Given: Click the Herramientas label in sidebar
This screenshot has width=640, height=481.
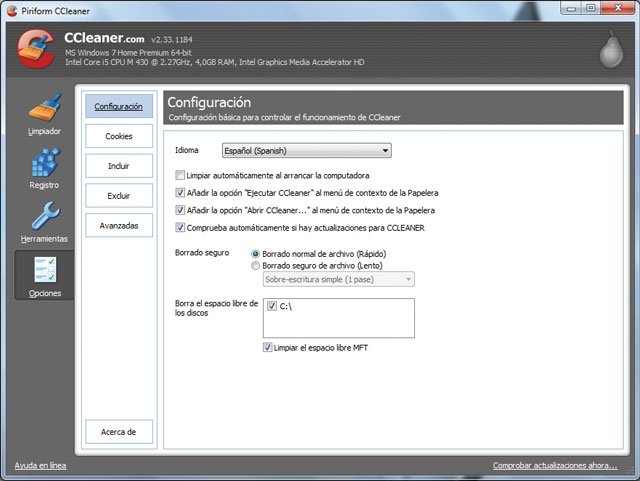Looking at the screenshot, I should pos(44,239).
